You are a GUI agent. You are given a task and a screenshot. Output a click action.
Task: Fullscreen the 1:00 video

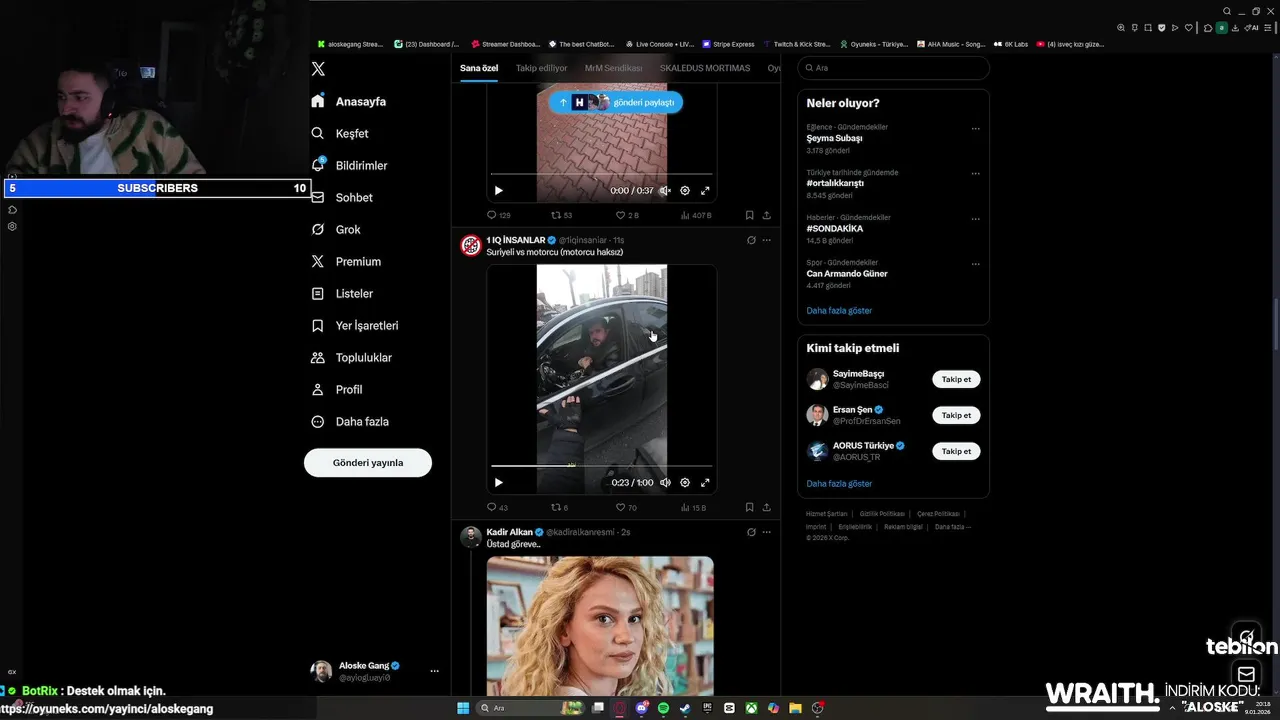tap(705, 482)
